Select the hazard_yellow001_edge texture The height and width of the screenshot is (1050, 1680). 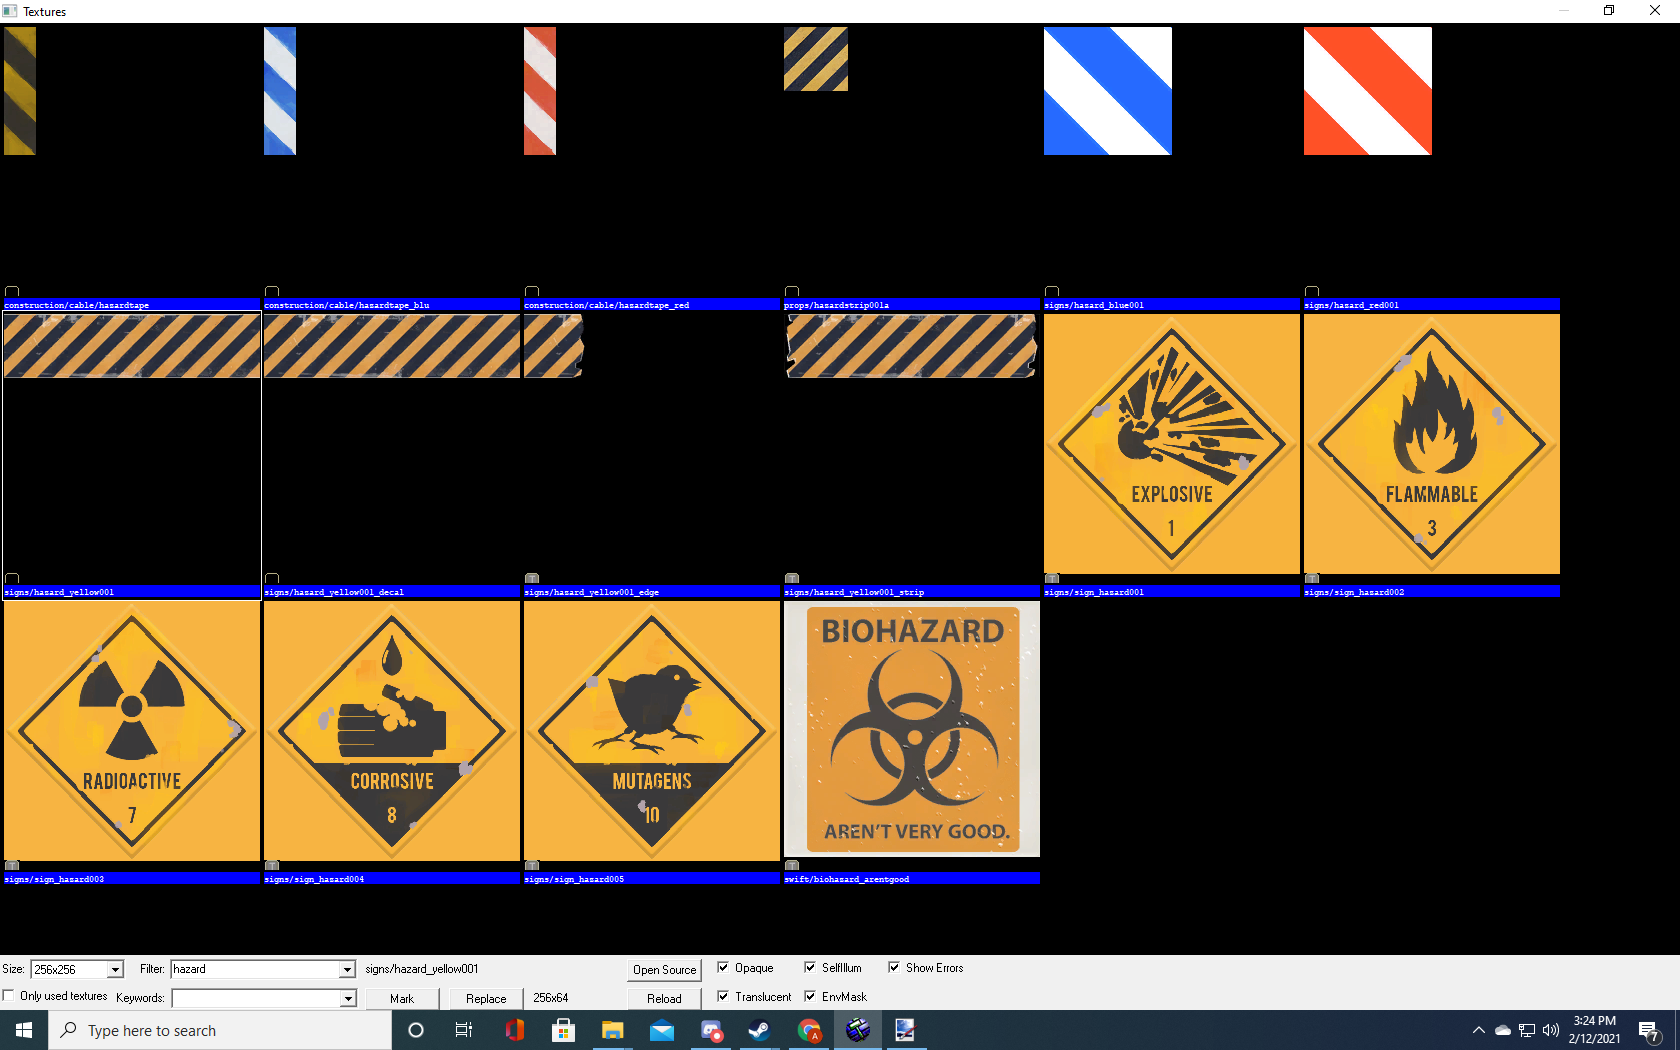554,346
